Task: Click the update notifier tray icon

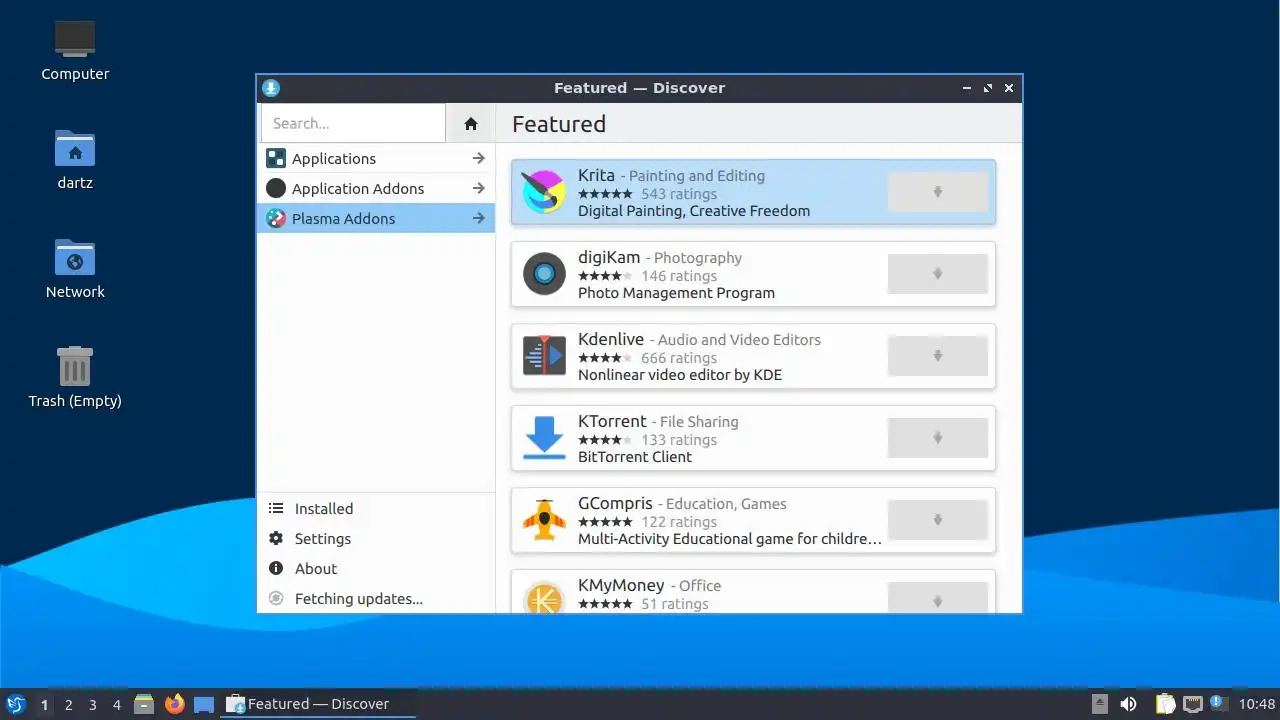Action: pyautogui.click(x=1218, y=703)
